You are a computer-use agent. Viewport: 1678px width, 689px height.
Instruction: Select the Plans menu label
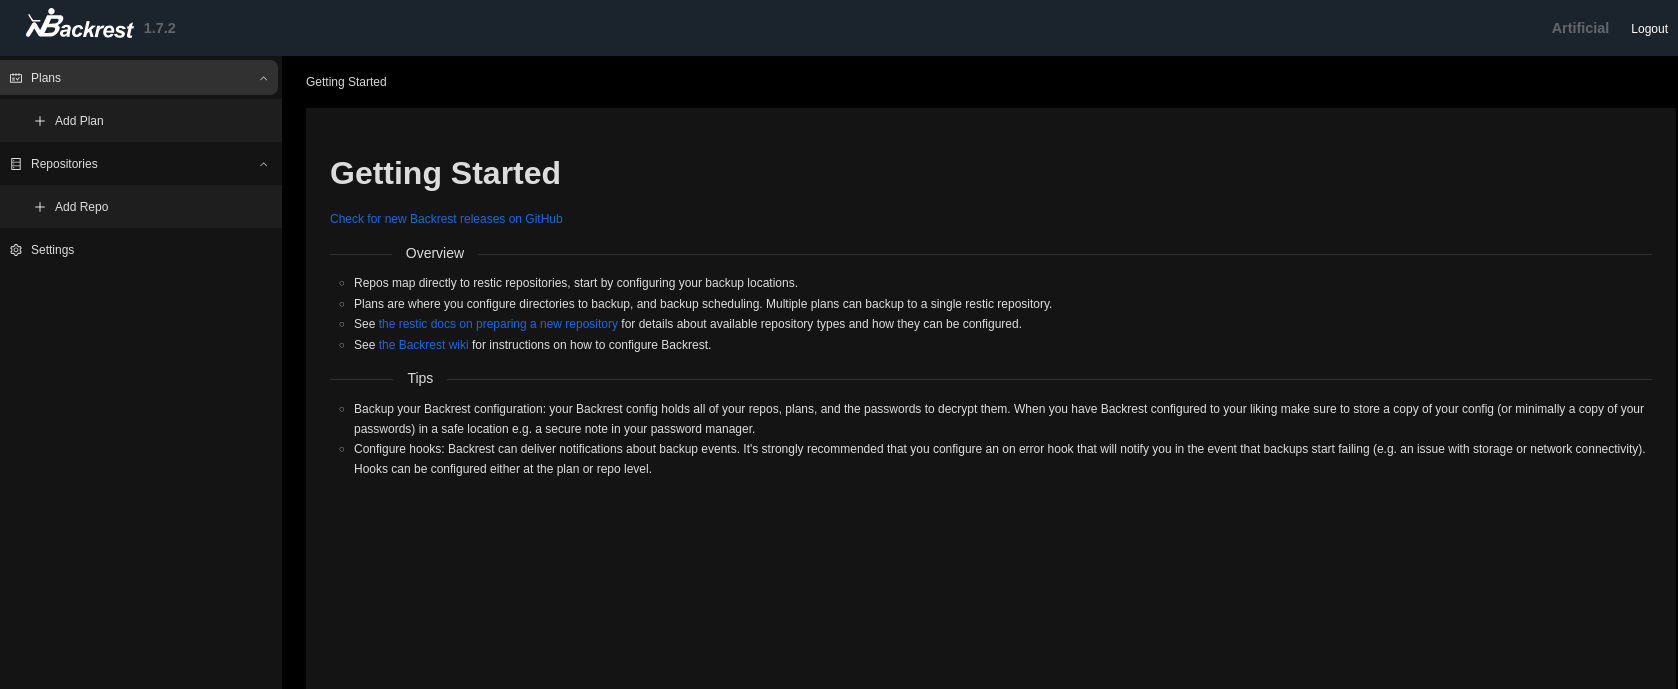tap(46, 78)
